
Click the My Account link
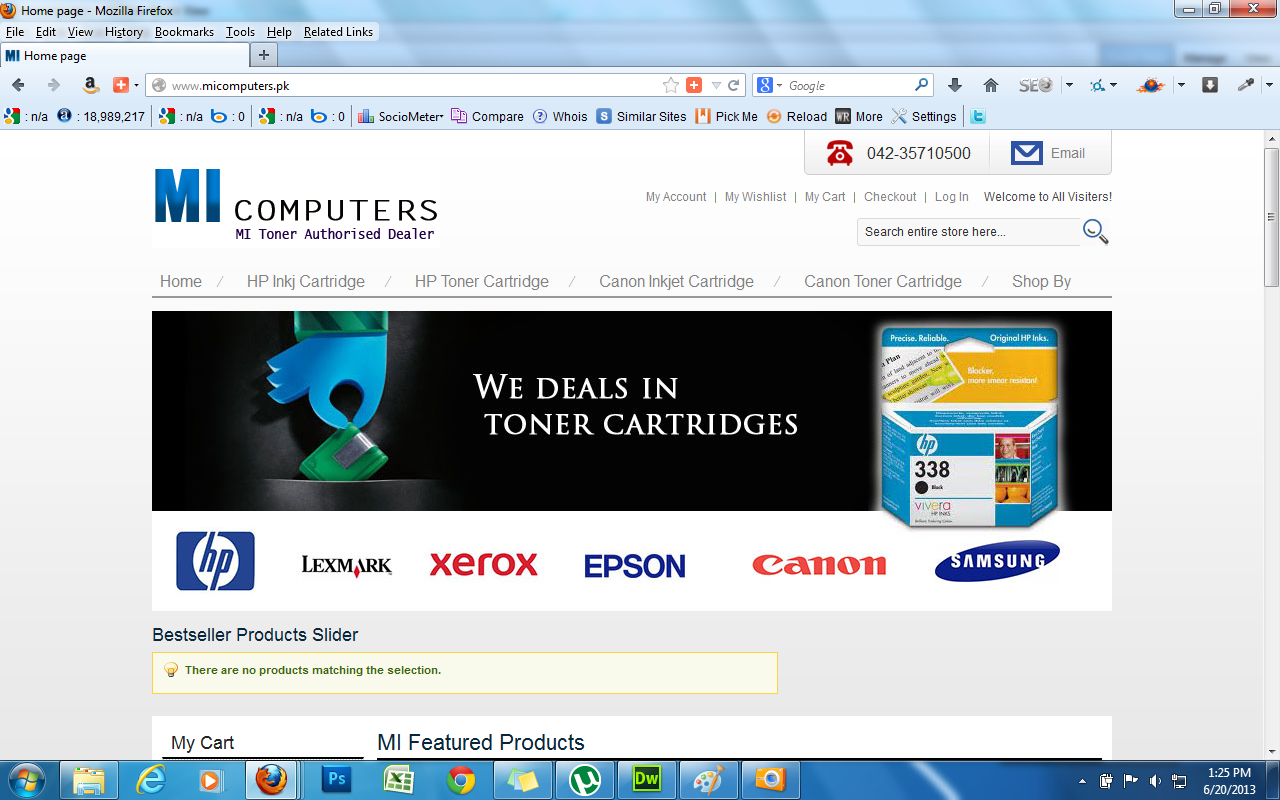[676, 197]
